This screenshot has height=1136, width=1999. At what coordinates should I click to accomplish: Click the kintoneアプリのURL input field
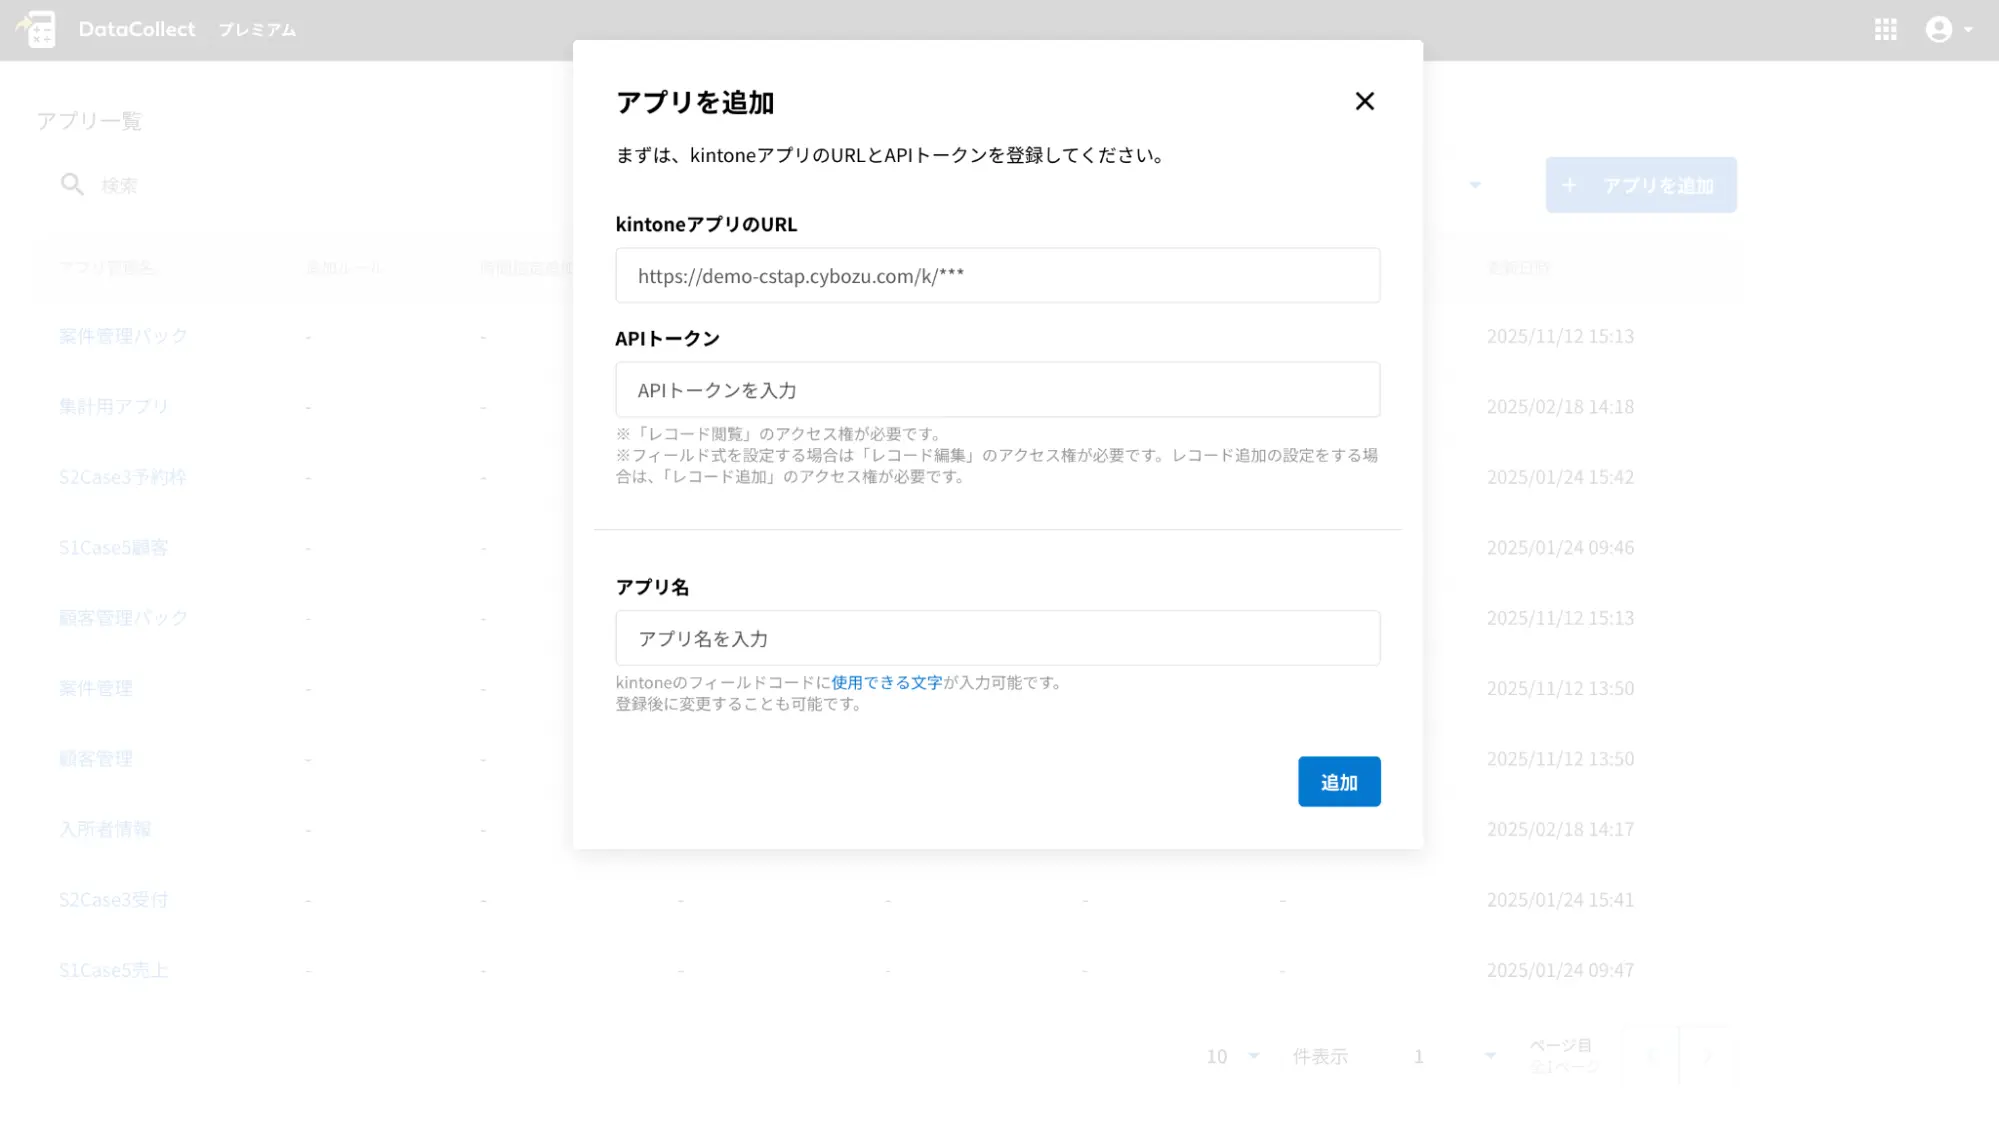(997, 275)
